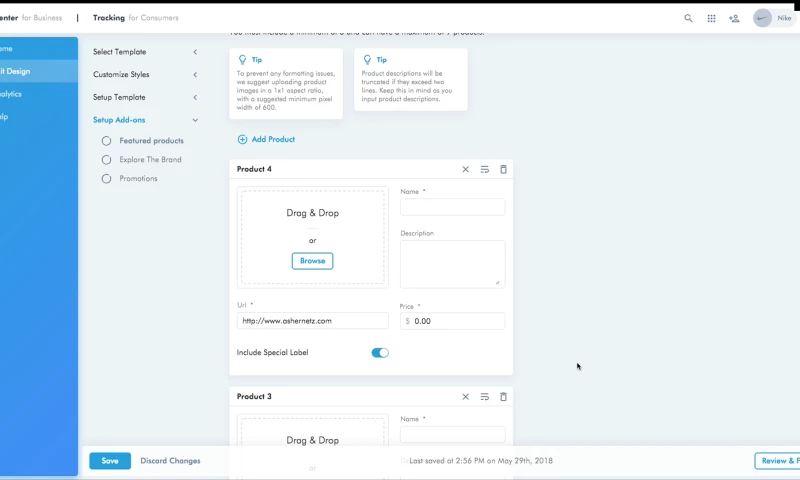Delete Product 4 using trash icon
The width and height of the screenshot is (800, 480).
tap(503, 169)
